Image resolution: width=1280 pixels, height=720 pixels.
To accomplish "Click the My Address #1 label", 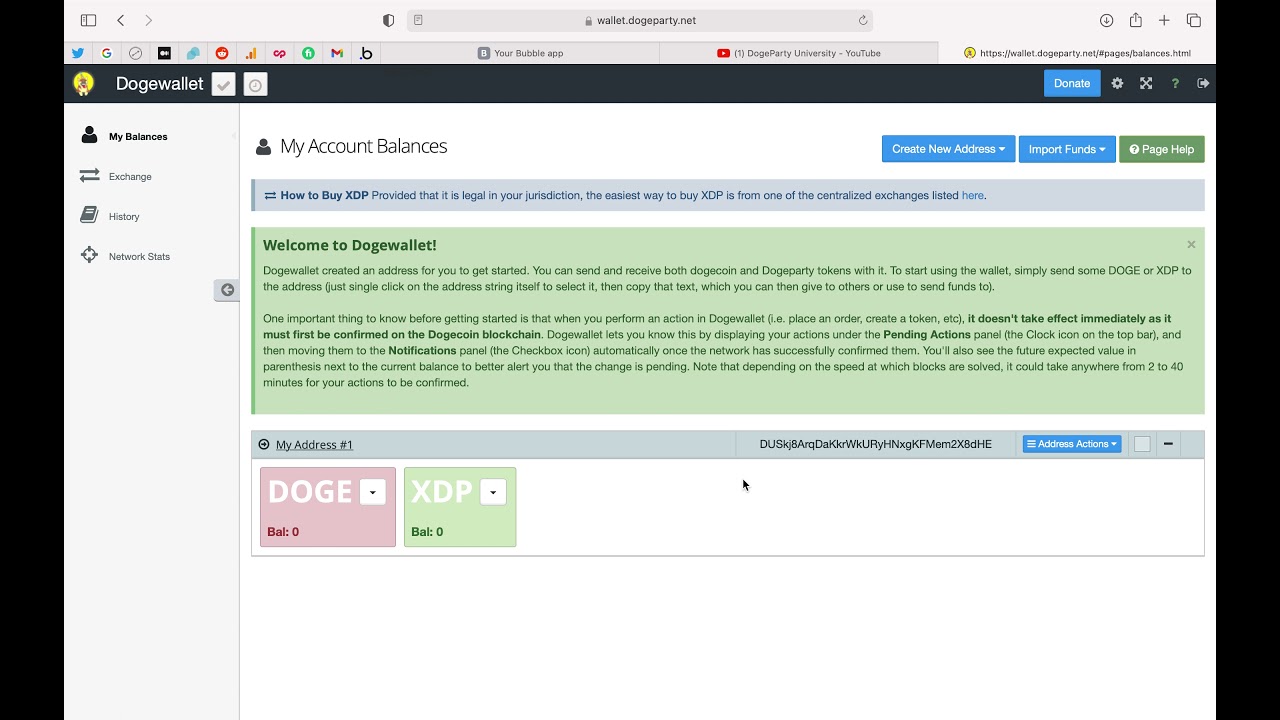I will [x=314, y=445].
